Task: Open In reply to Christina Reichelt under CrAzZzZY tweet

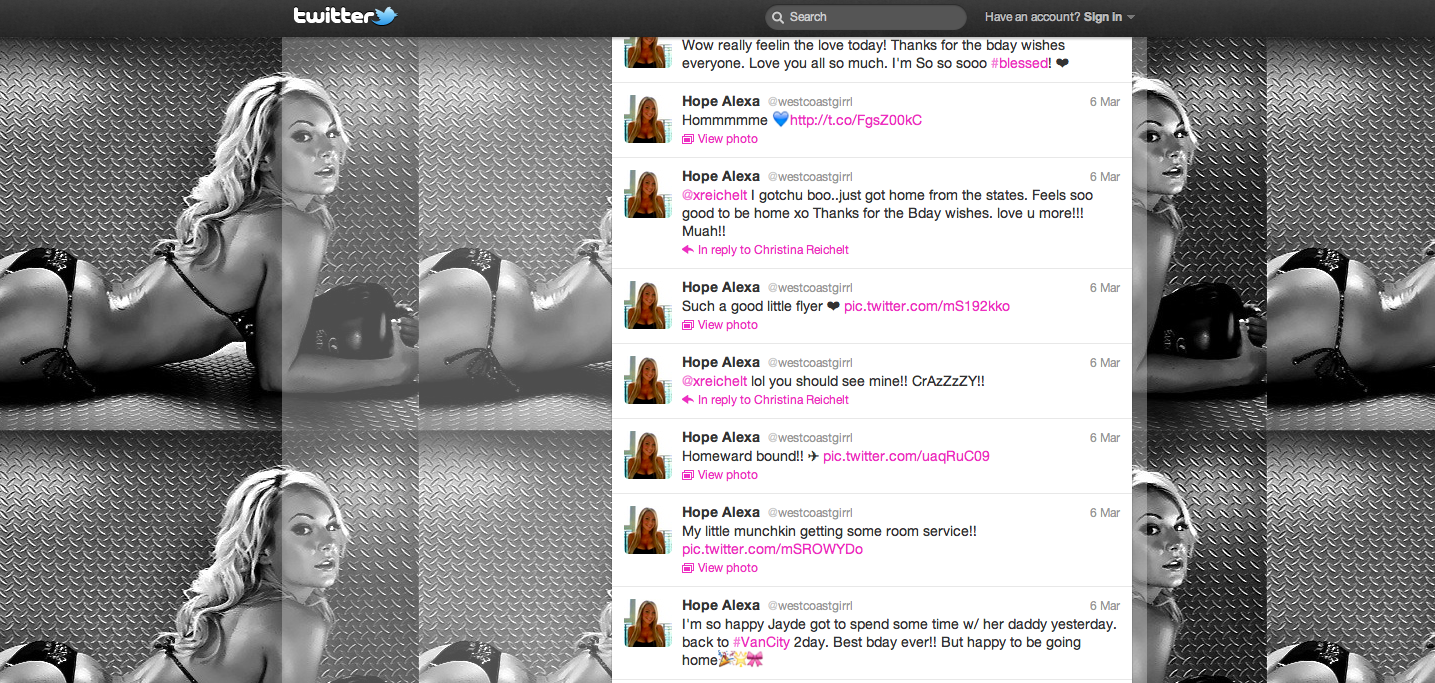Action: 773,400
